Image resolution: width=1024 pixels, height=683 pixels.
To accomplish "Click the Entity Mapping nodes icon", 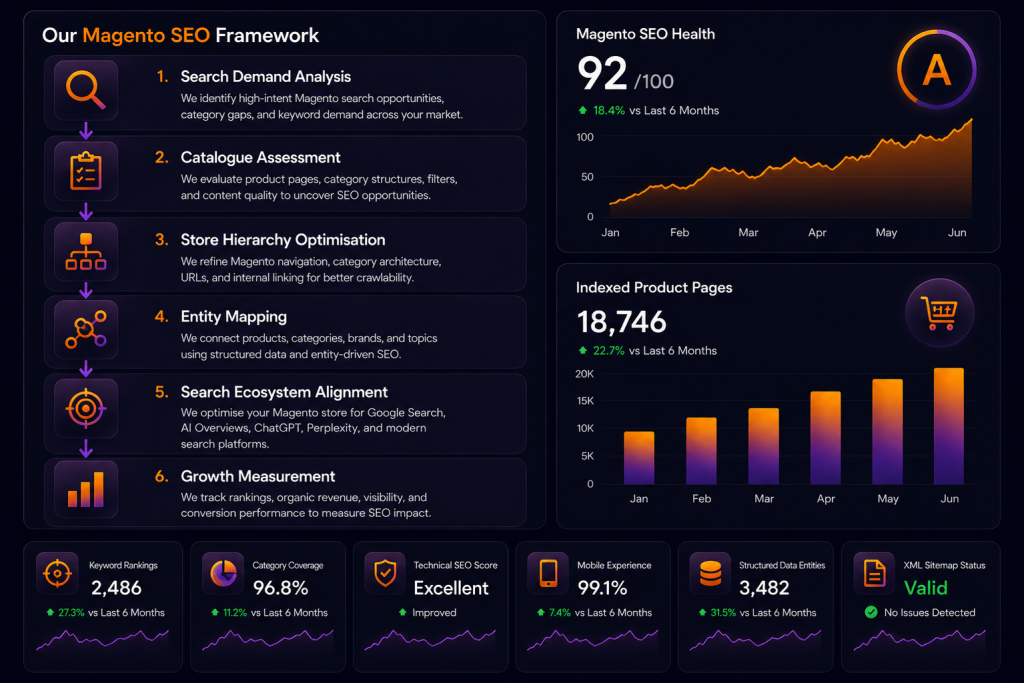I will click(86, 329).
